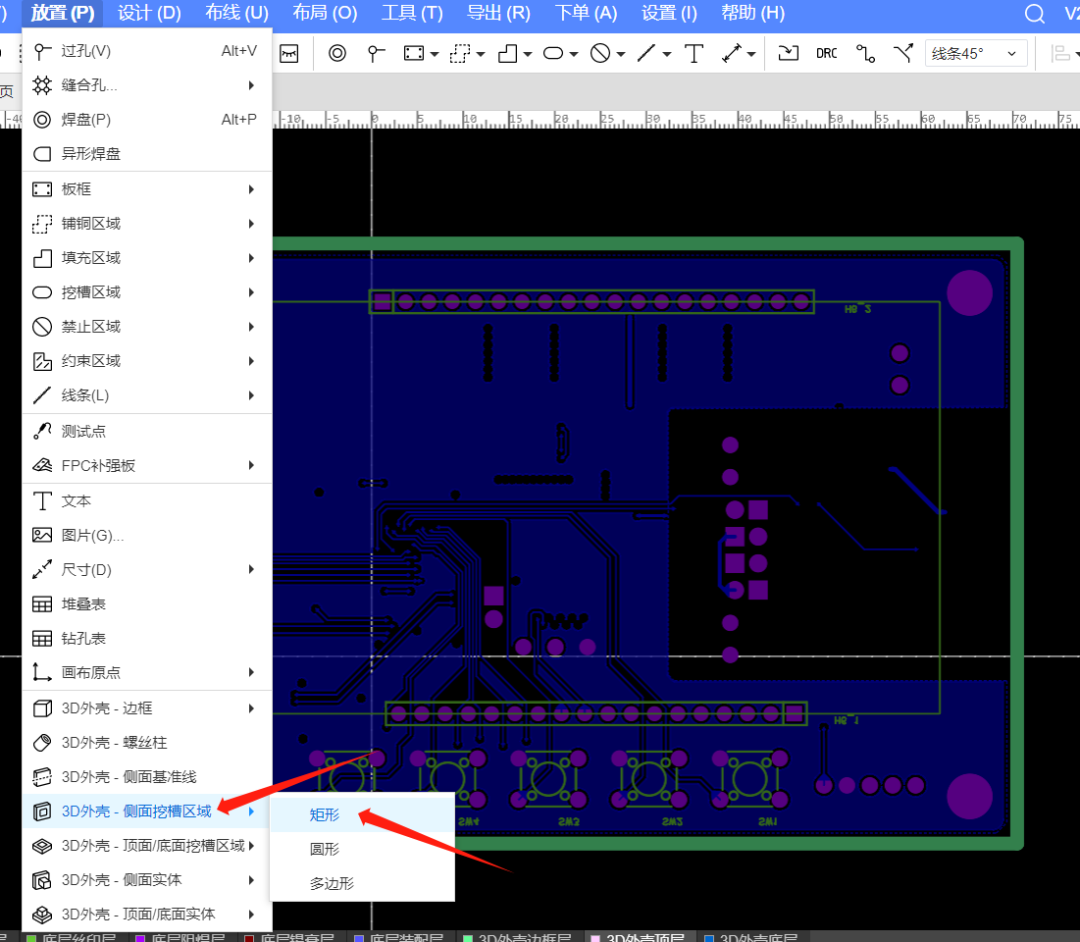Screen dimensions: 1080x942
Task: Click the box-with-arrow icon left of DRC
Action: pyautogui.click(x=788, y=53)
